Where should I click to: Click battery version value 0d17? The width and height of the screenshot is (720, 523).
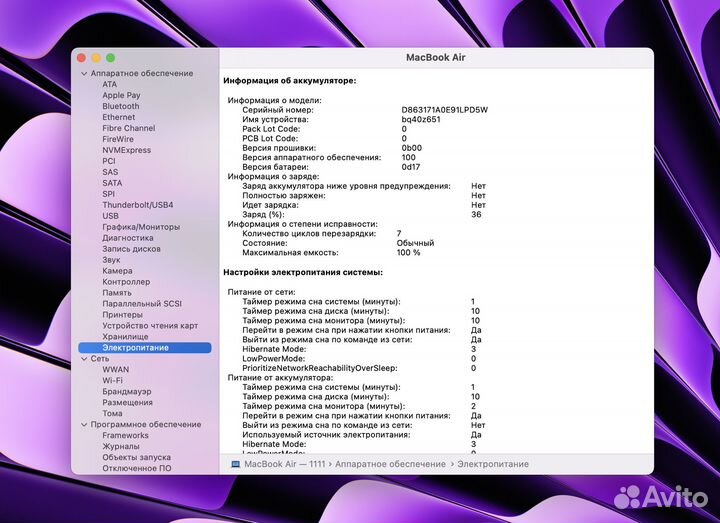(411, 167)
